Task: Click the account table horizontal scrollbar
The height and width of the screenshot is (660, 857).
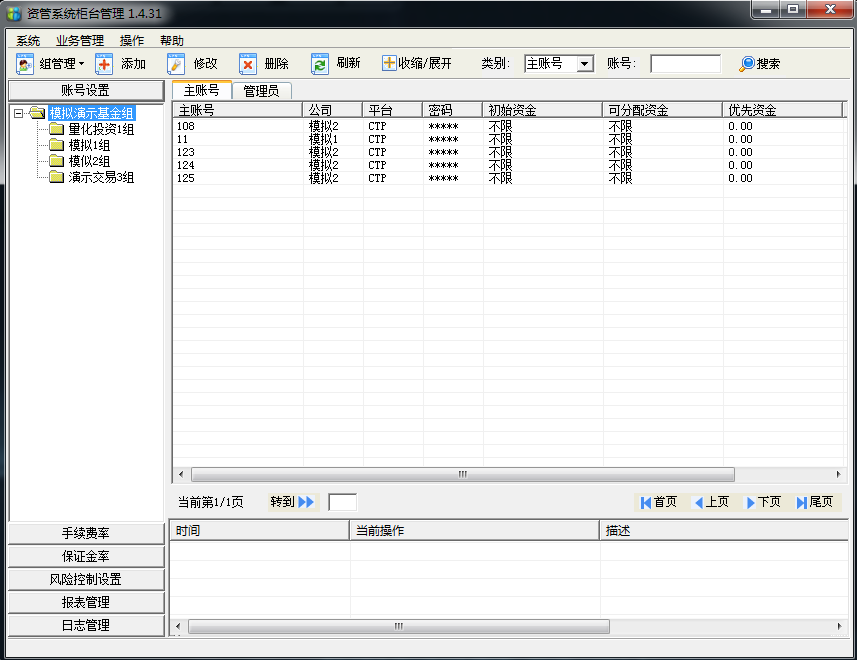Action: (462, 474)
